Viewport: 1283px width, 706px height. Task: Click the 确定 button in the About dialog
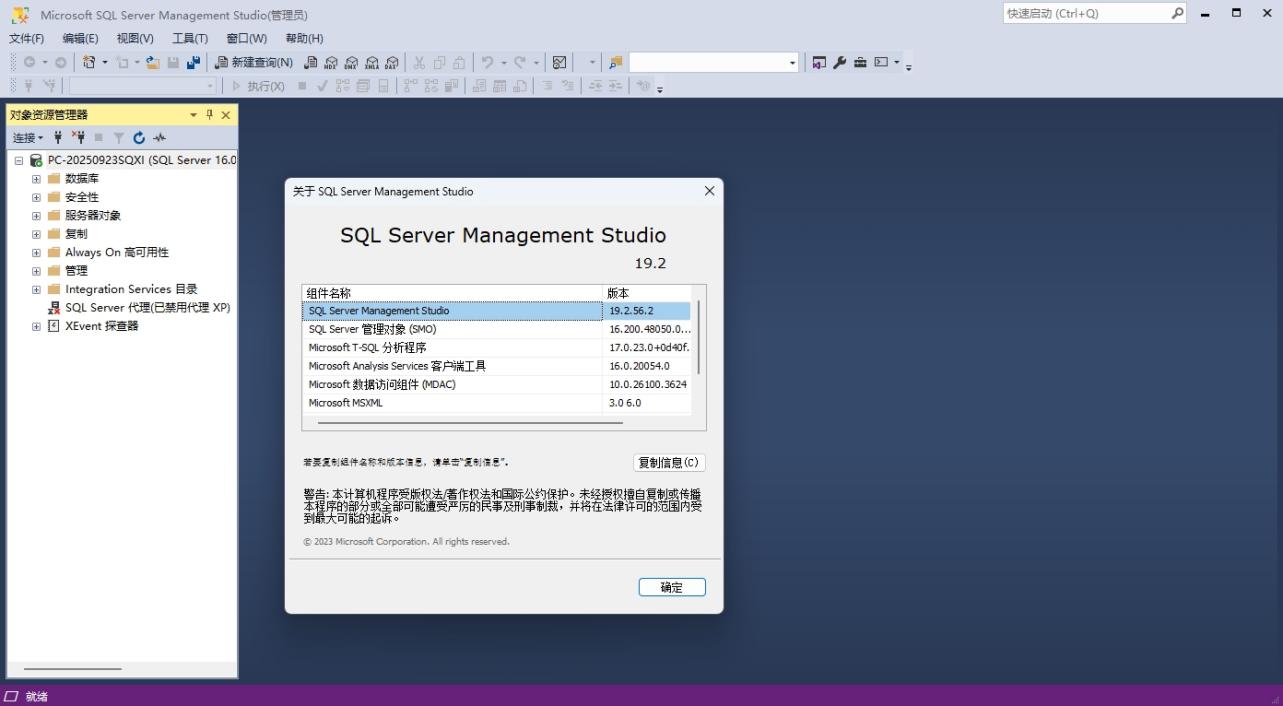pyautogui.click(x=671, y=587)
